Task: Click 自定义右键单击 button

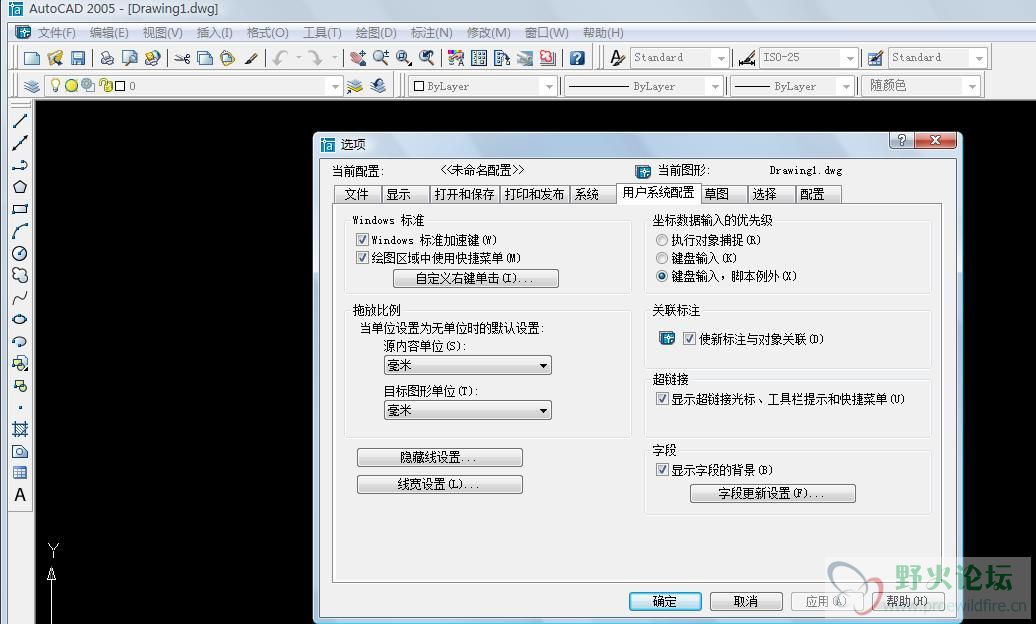Action: (x=476, y=278)
